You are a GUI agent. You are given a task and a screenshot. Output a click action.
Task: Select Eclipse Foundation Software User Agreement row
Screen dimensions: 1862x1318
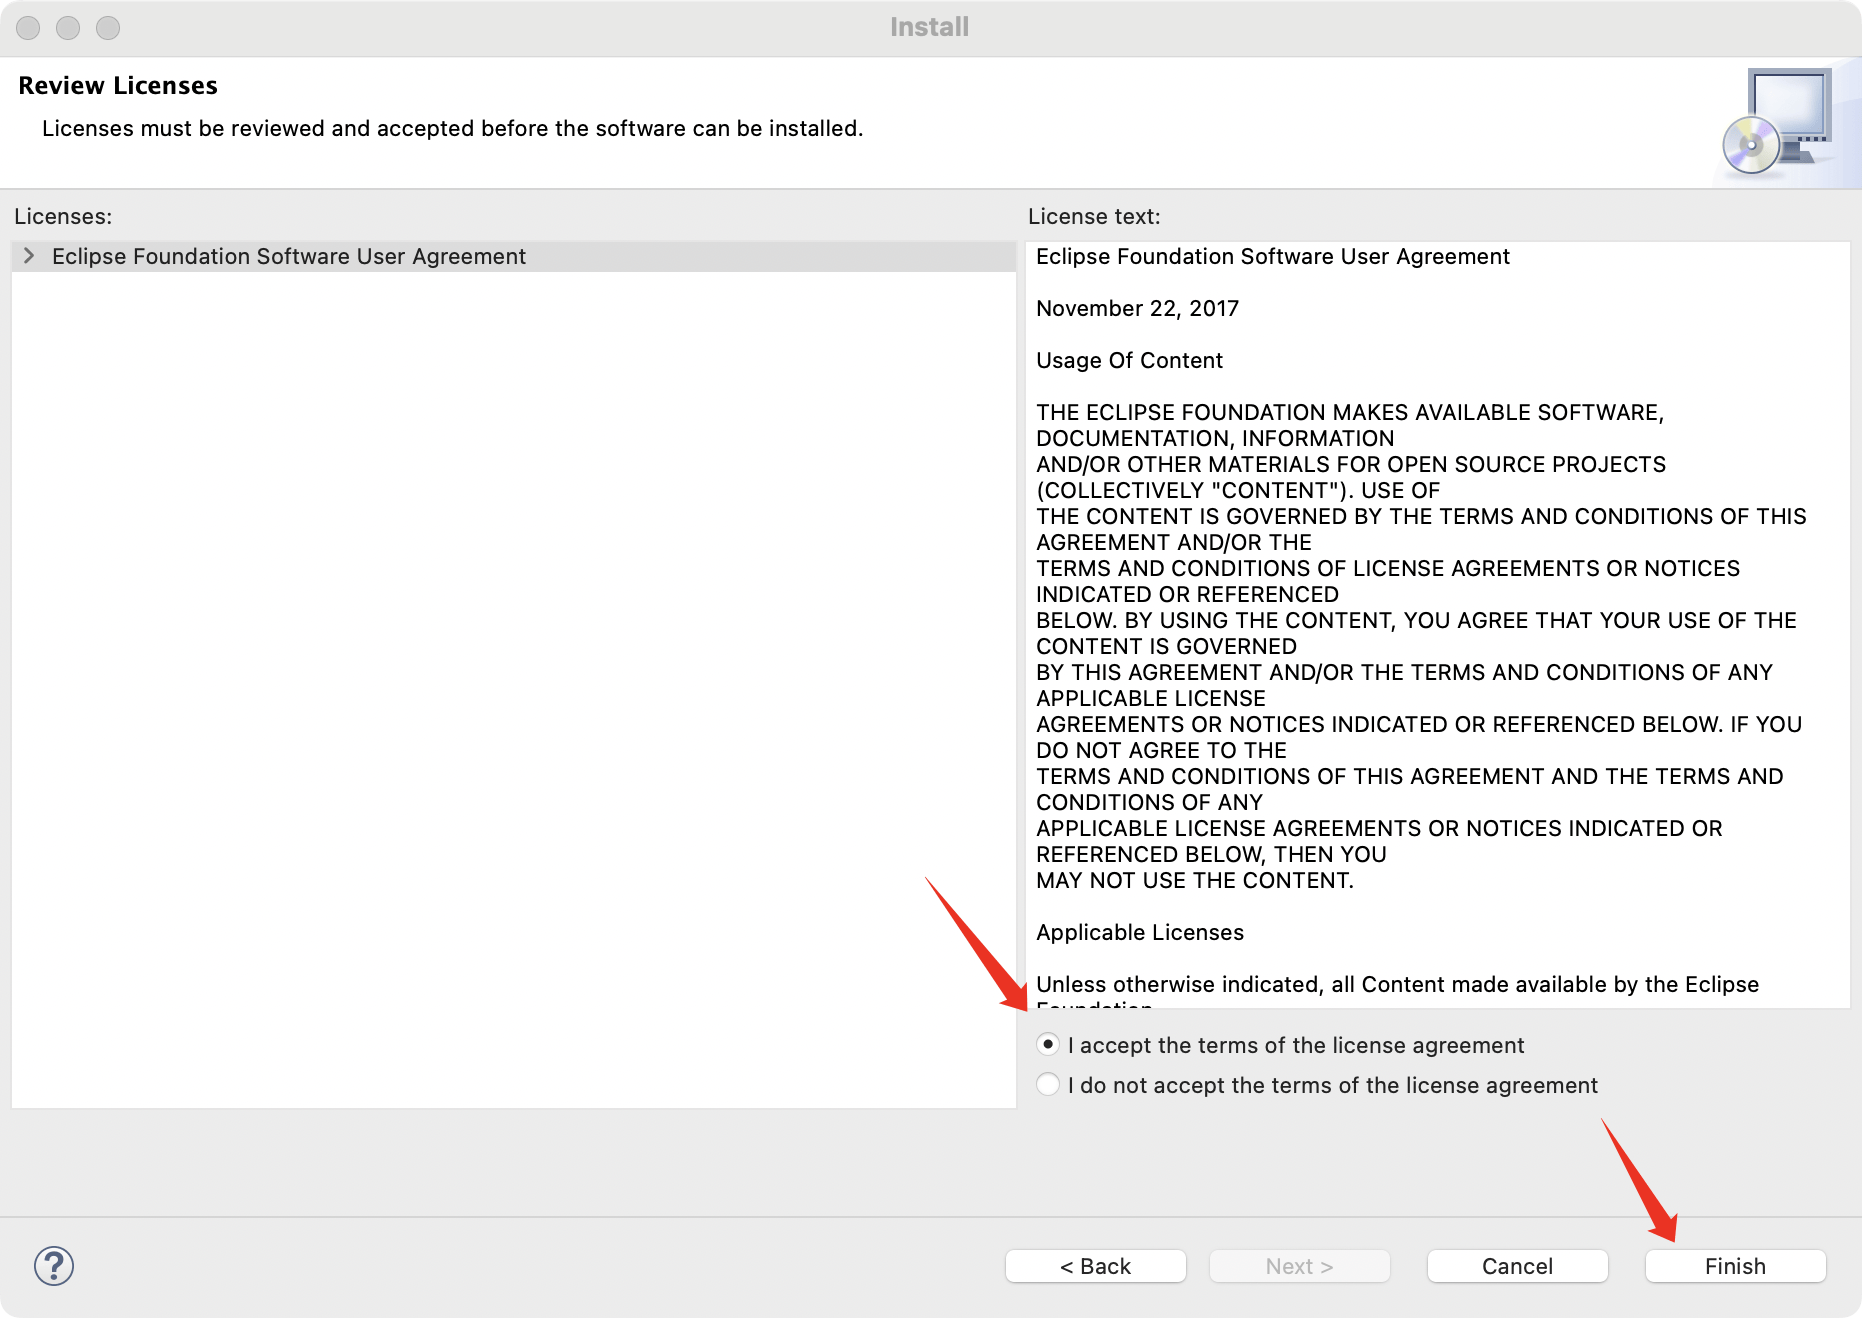click(x=514, y=256)
